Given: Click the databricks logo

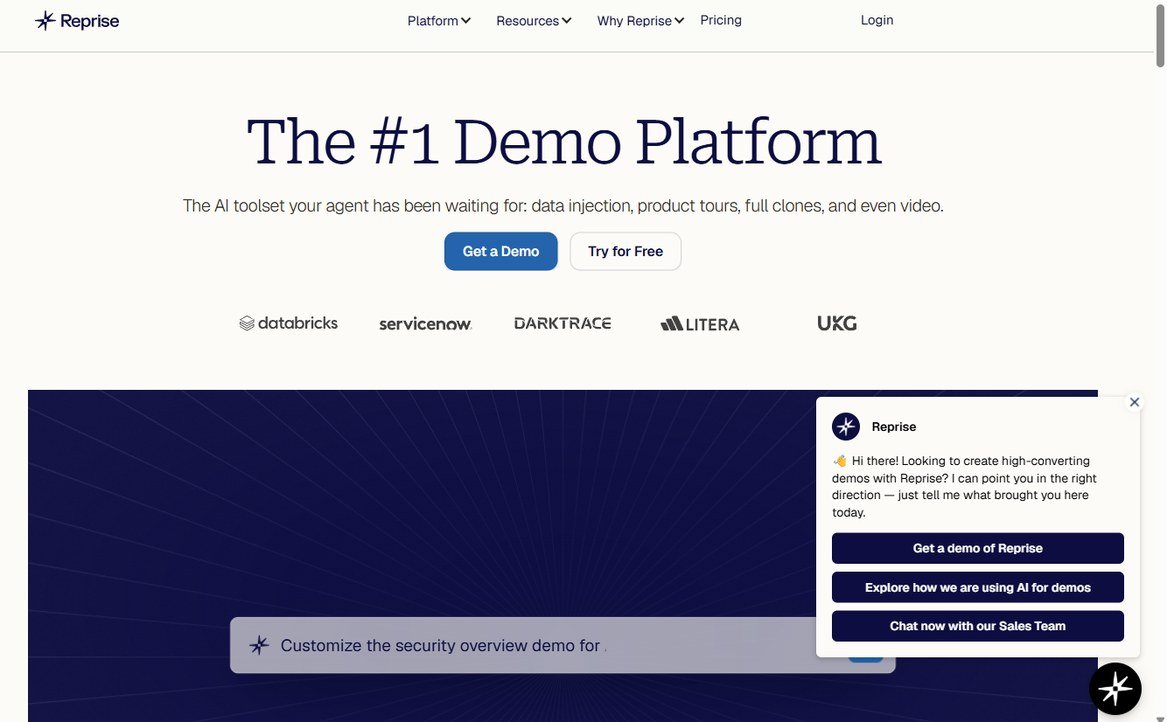Looking at the screenshot, I should point(288,323).
